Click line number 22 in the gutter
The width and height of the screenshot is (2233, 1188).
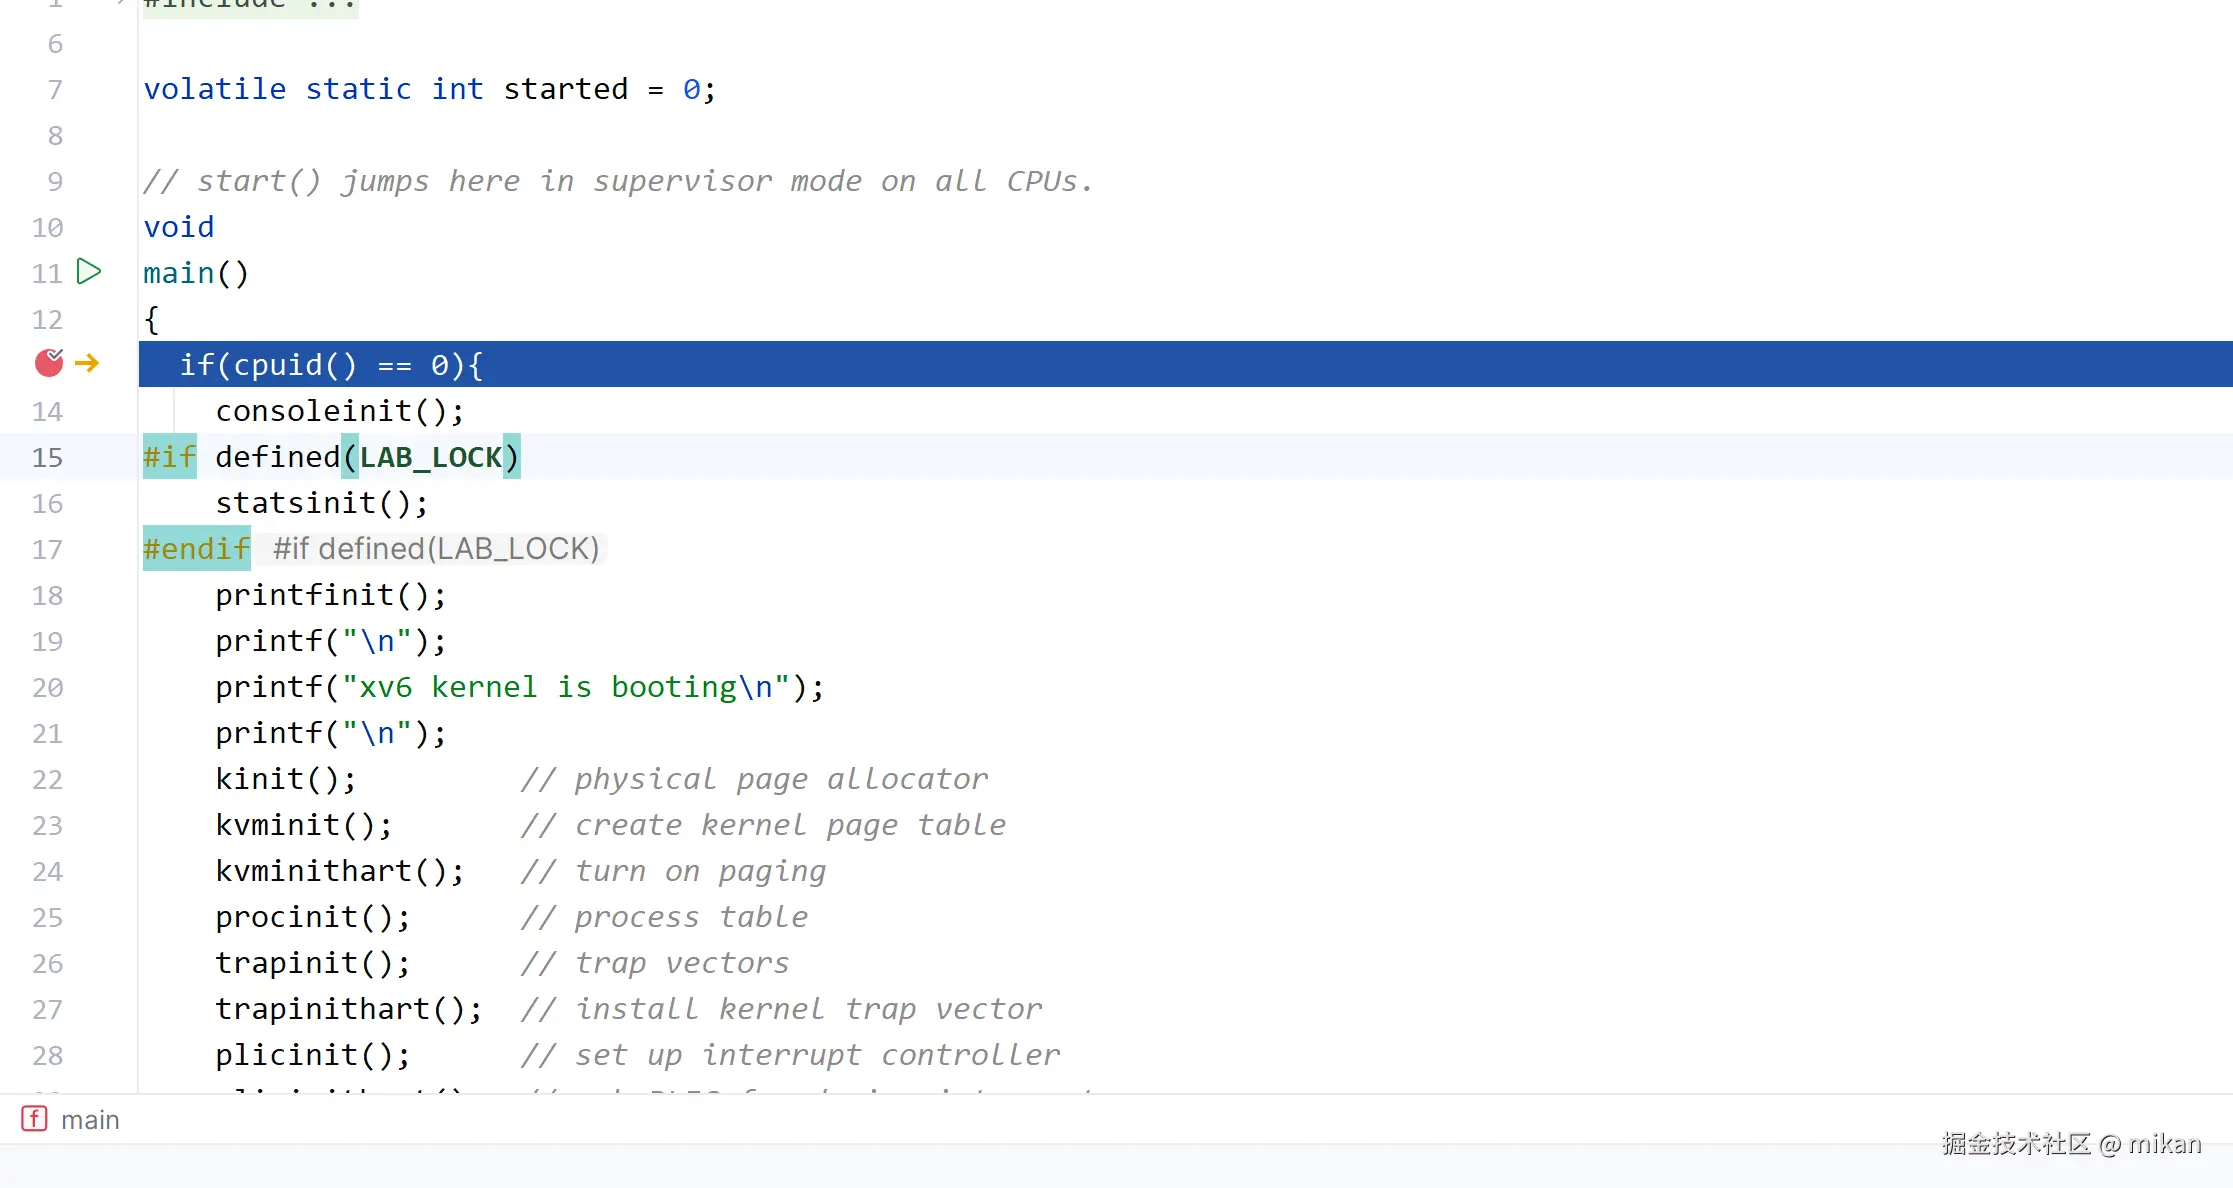[48, 779]
